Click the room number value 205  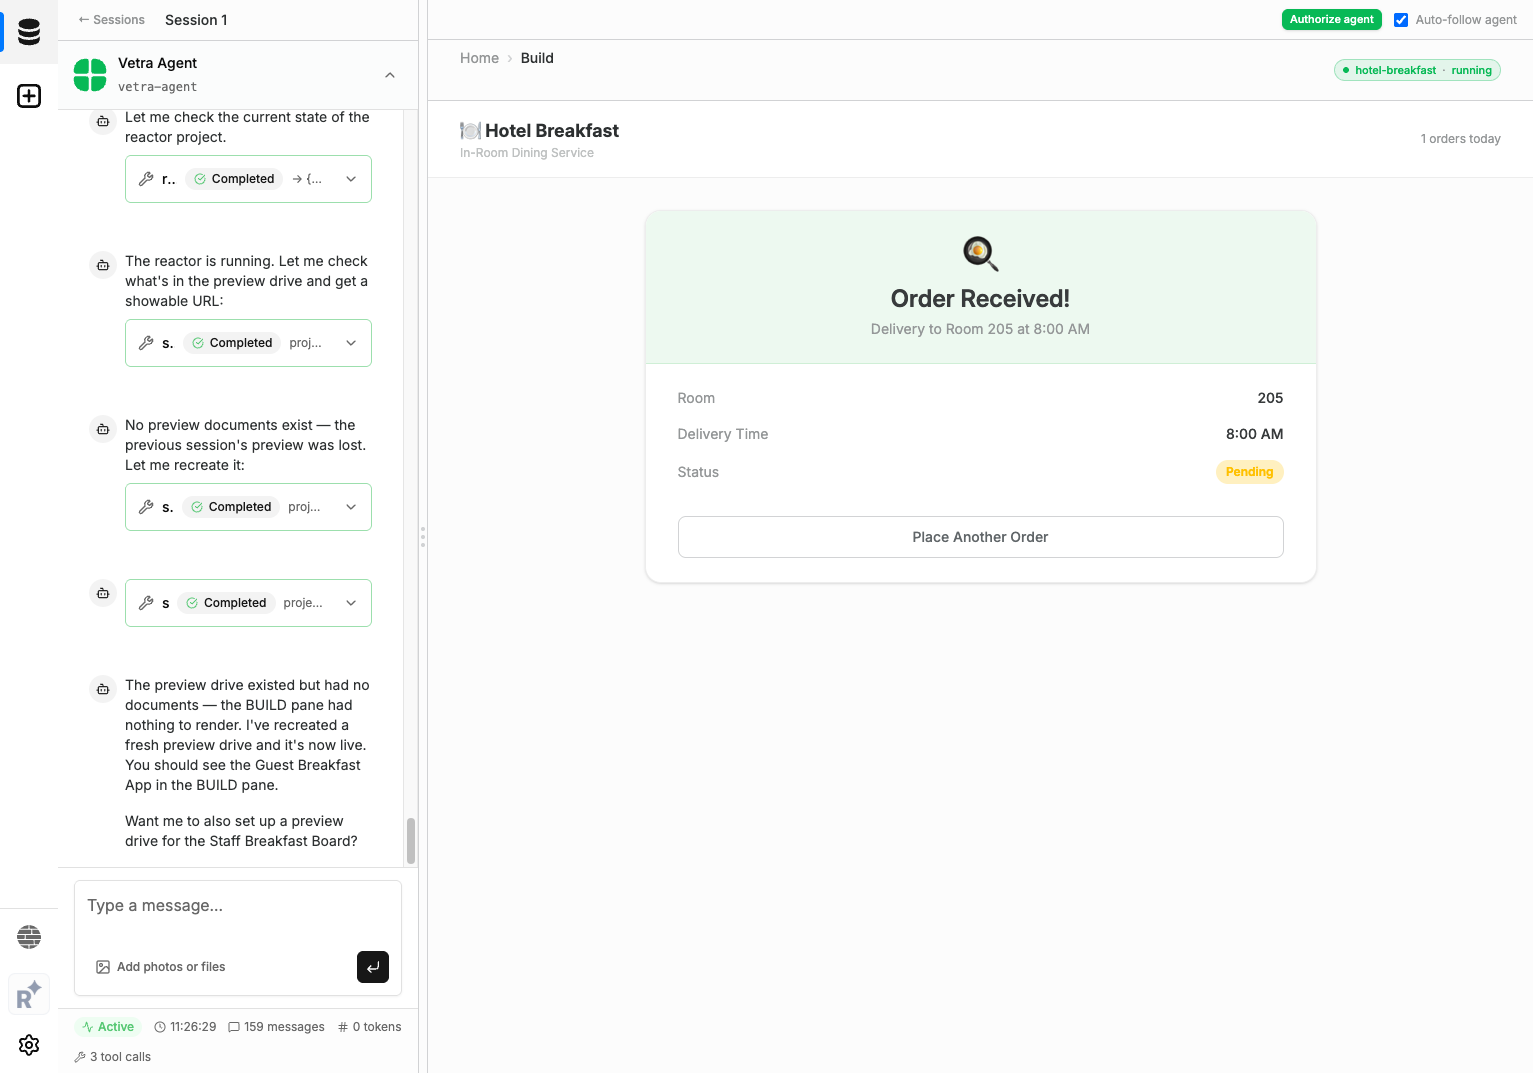[x=1270, y=398]
